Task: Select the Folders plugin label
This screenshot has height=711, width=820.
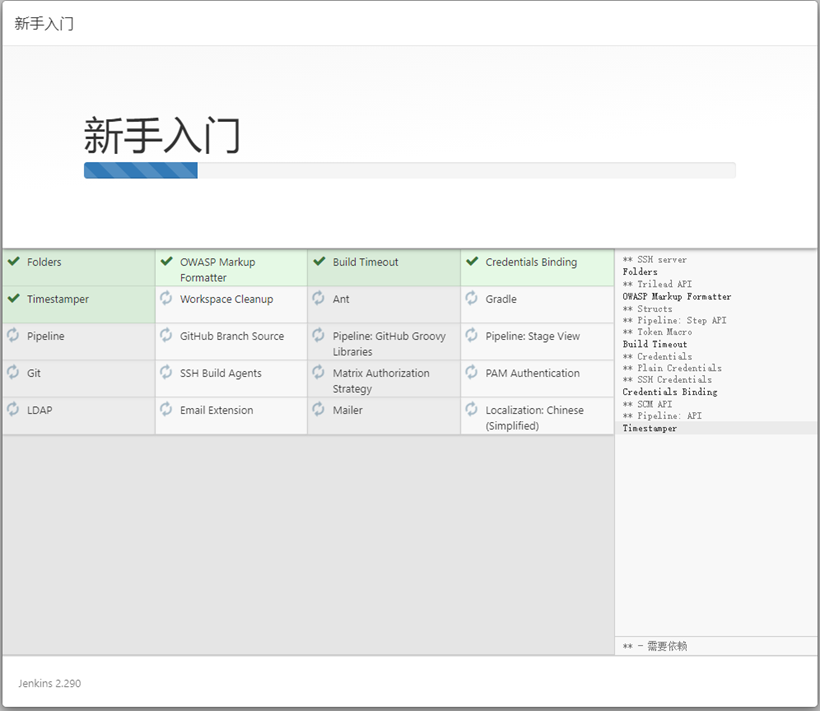Action: [x=44, y=262]
